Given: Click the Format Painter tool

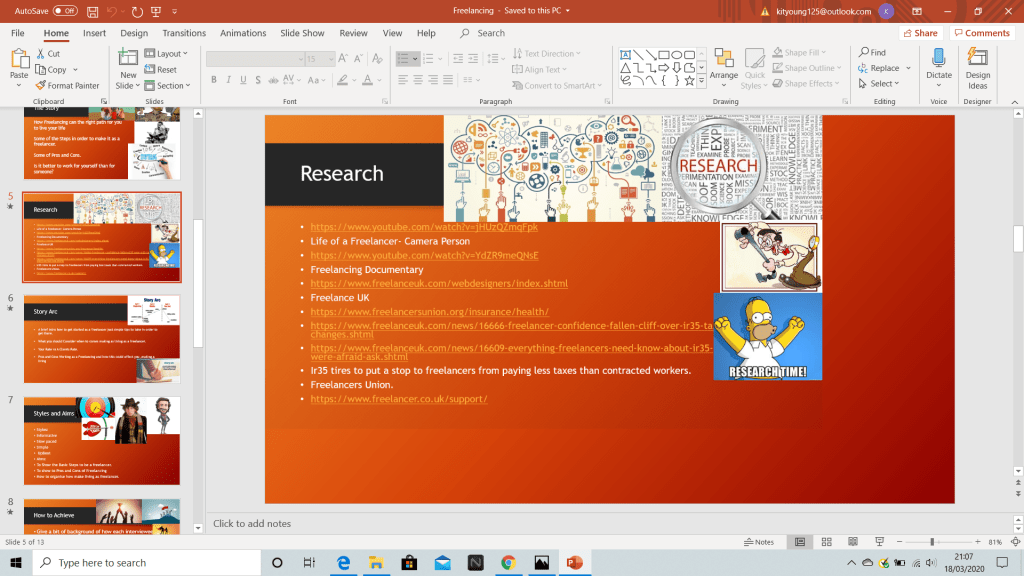Looking at the screenshot, I should click(68, 86).
